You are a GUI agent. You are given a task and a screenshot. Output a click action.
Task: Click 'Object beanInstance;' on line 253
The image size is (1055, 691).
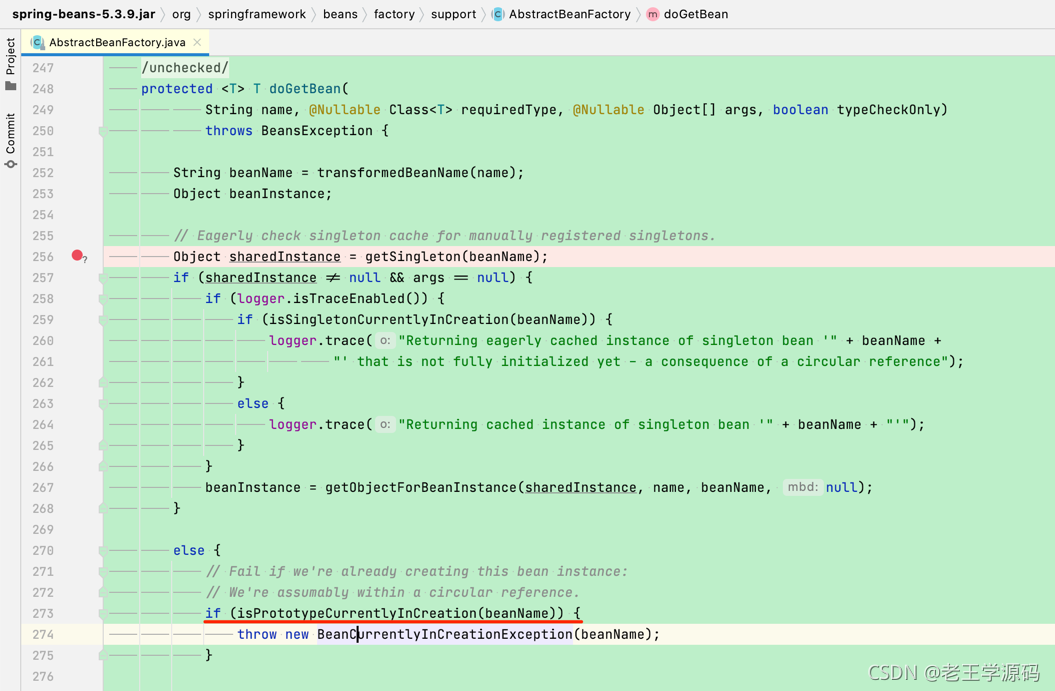[252, 193]
